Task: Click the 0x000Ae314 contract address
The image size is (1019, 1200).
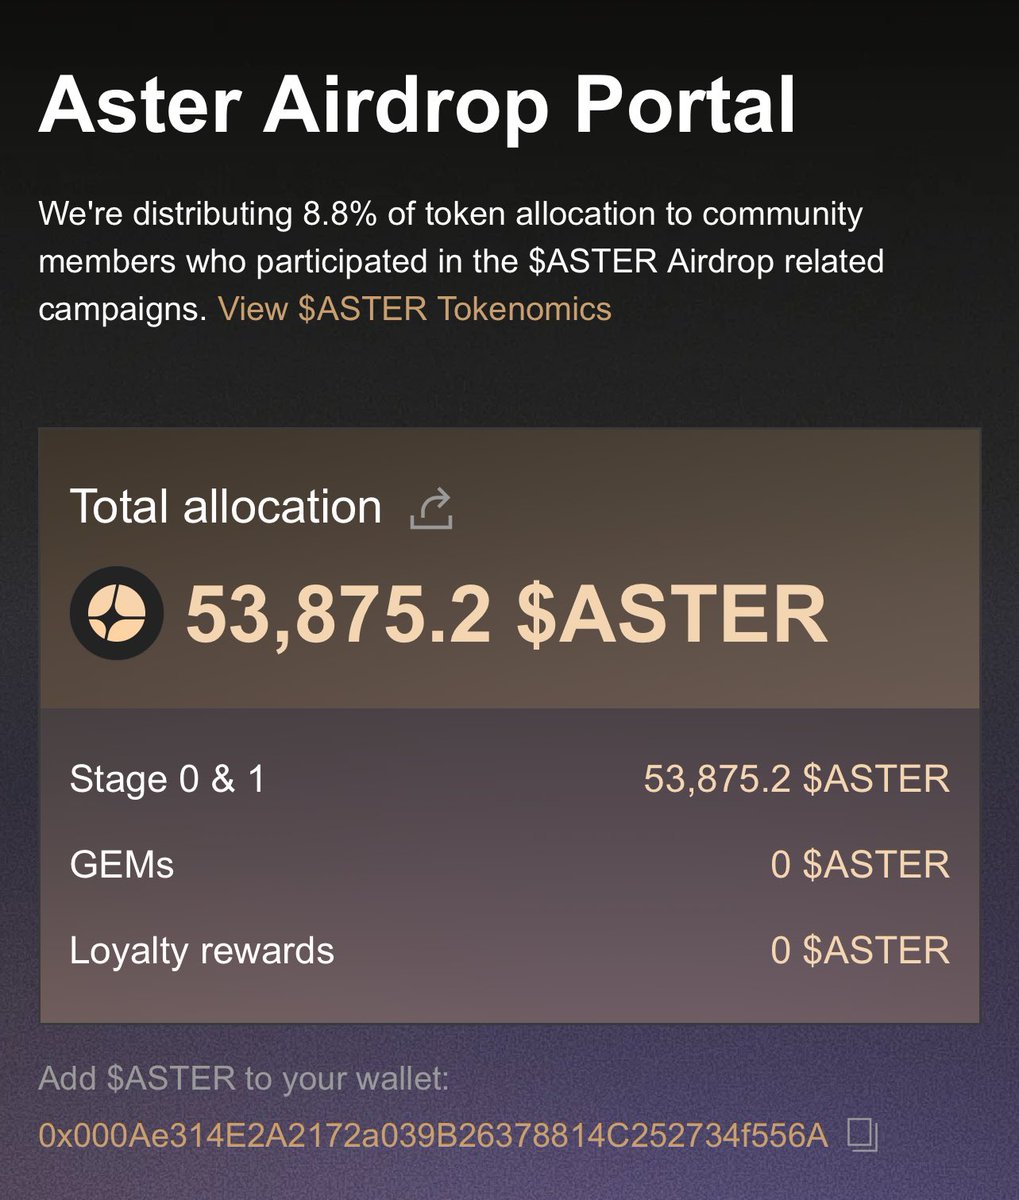Action: [433, 1135]
